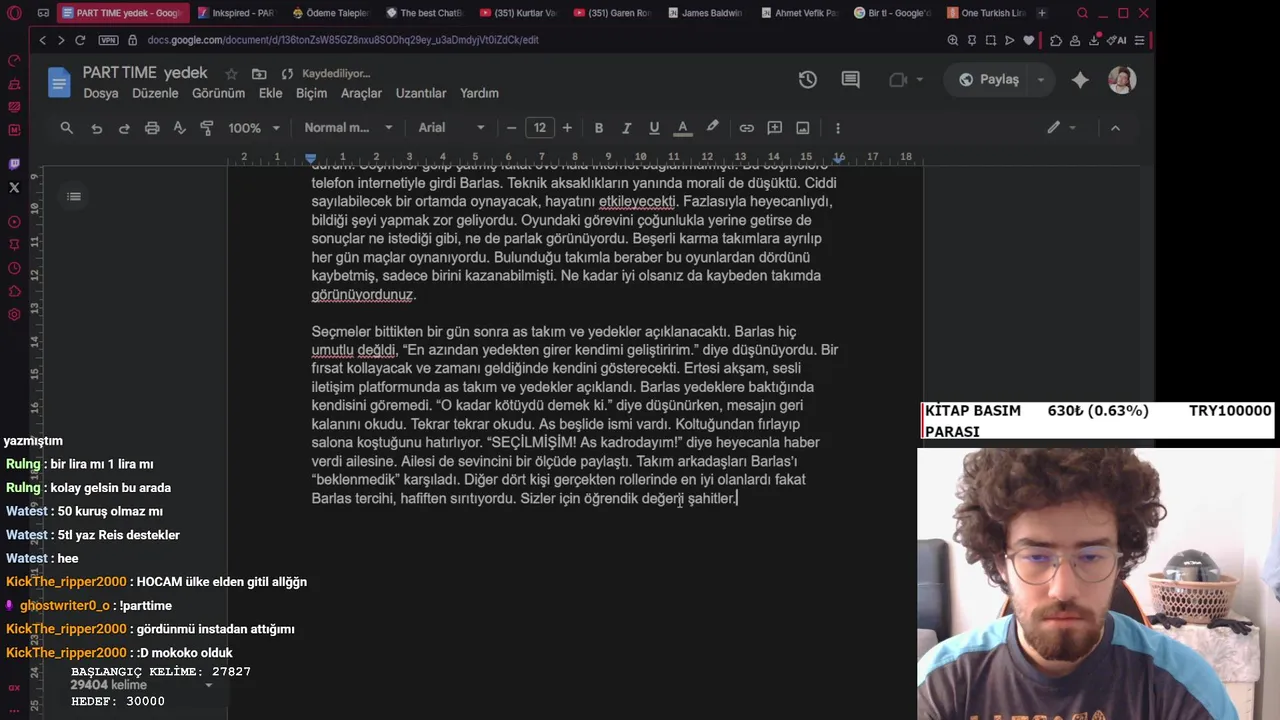Open the Yardım menu
Screen dimensions: 1280x720
pyautogui.click(x=479, y=93)
